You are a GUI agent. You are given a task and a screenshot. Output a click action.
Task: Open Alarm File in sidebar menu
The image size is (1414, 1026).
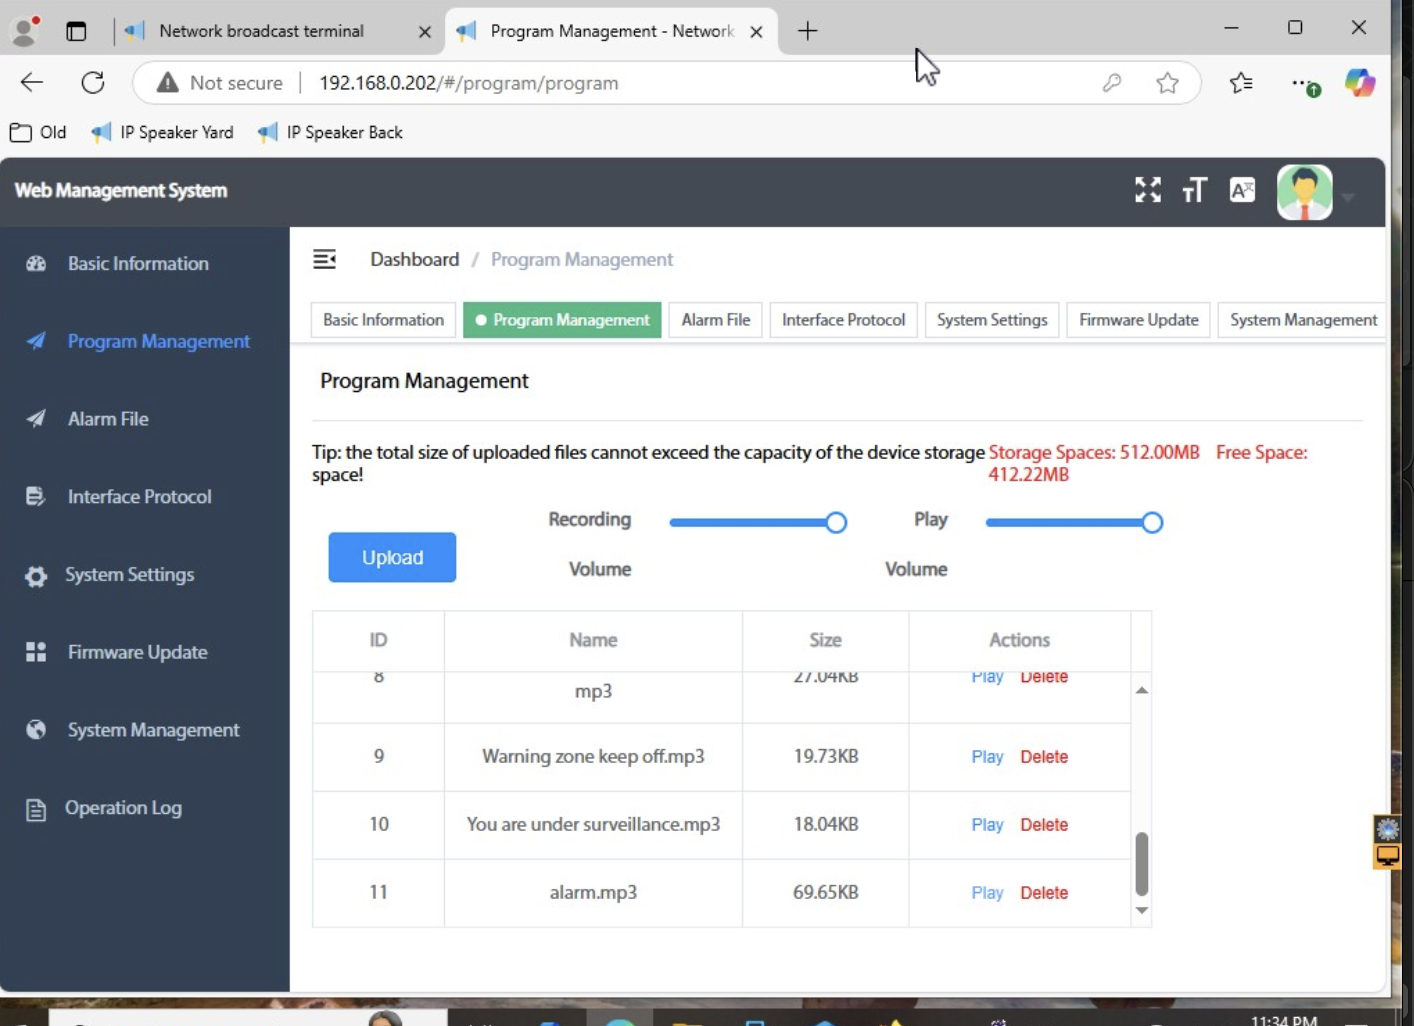(x=108, y=419)
